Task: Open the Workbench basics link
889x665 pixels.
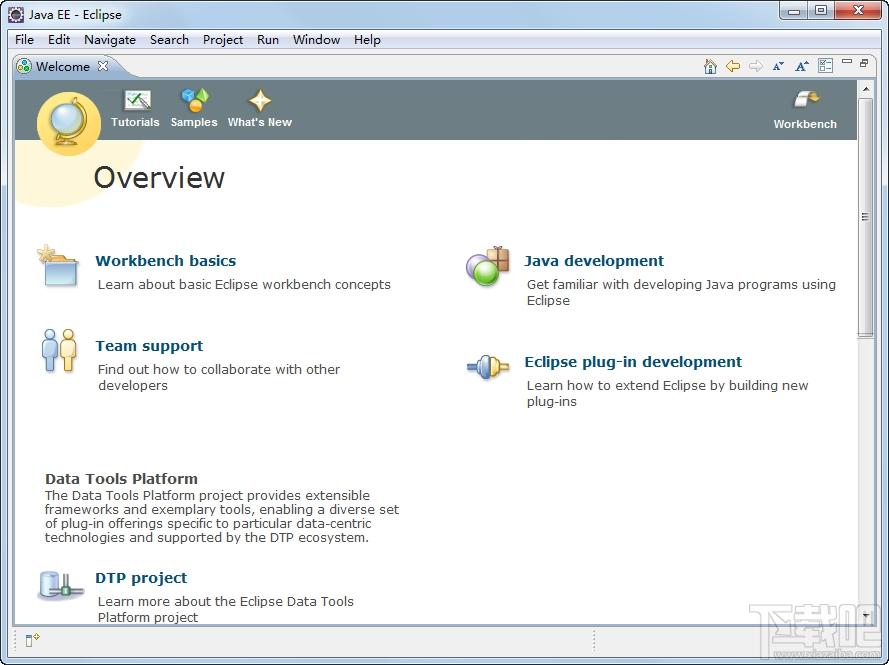Action: pos(166,261)
